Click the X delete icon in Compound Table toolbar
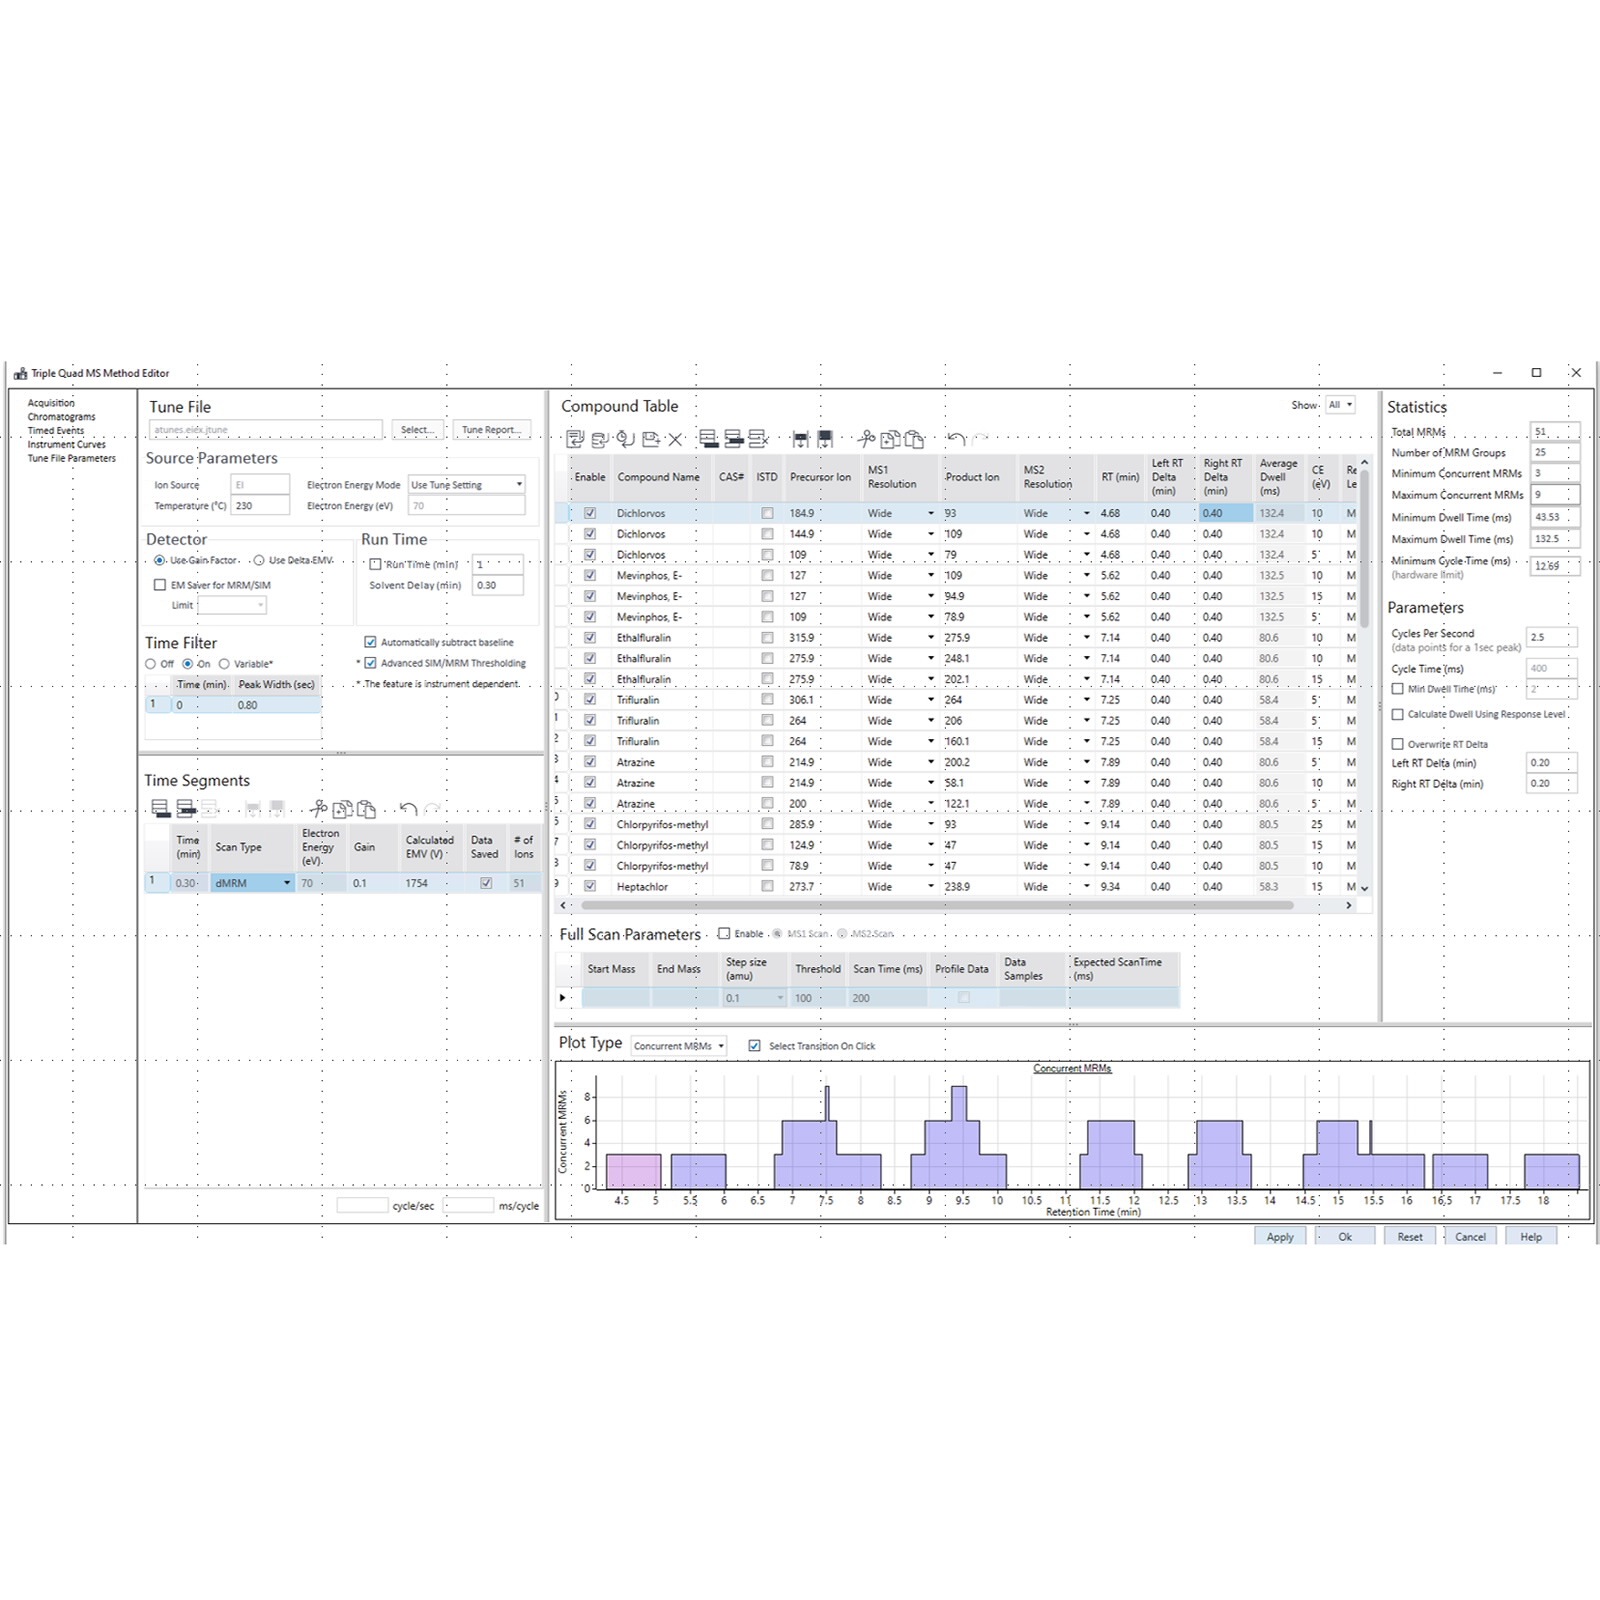Image resolution: width=1600 pixels, height=1600 pixels. 675,438
